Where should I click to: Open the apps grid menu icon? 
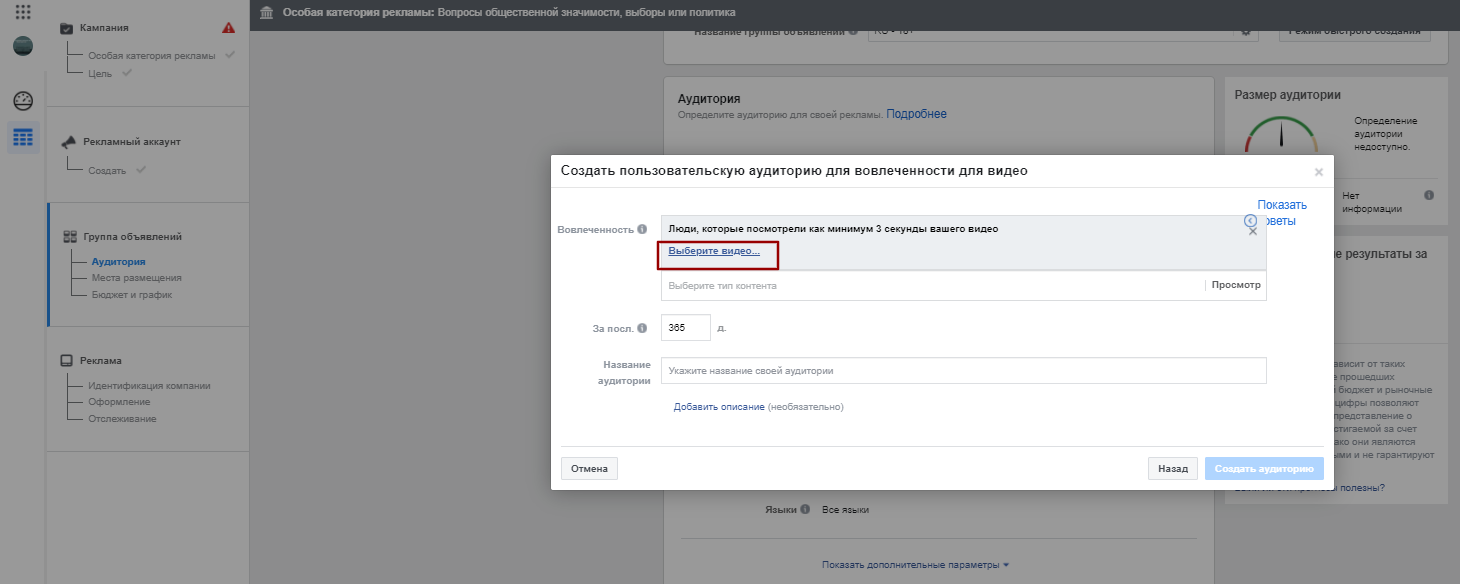click(23, 13)
